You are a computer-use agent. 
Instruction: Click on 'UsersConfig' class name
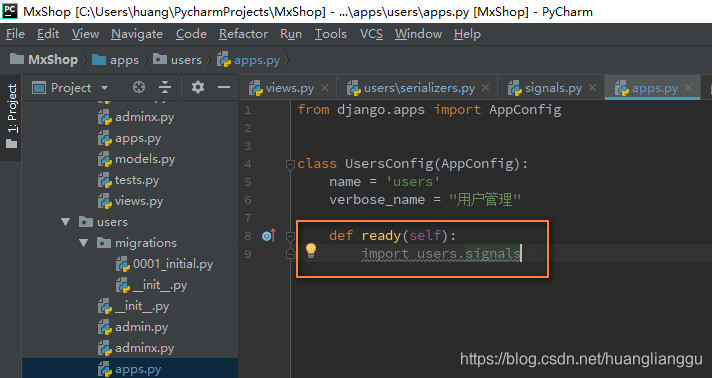tap(389, 164)
